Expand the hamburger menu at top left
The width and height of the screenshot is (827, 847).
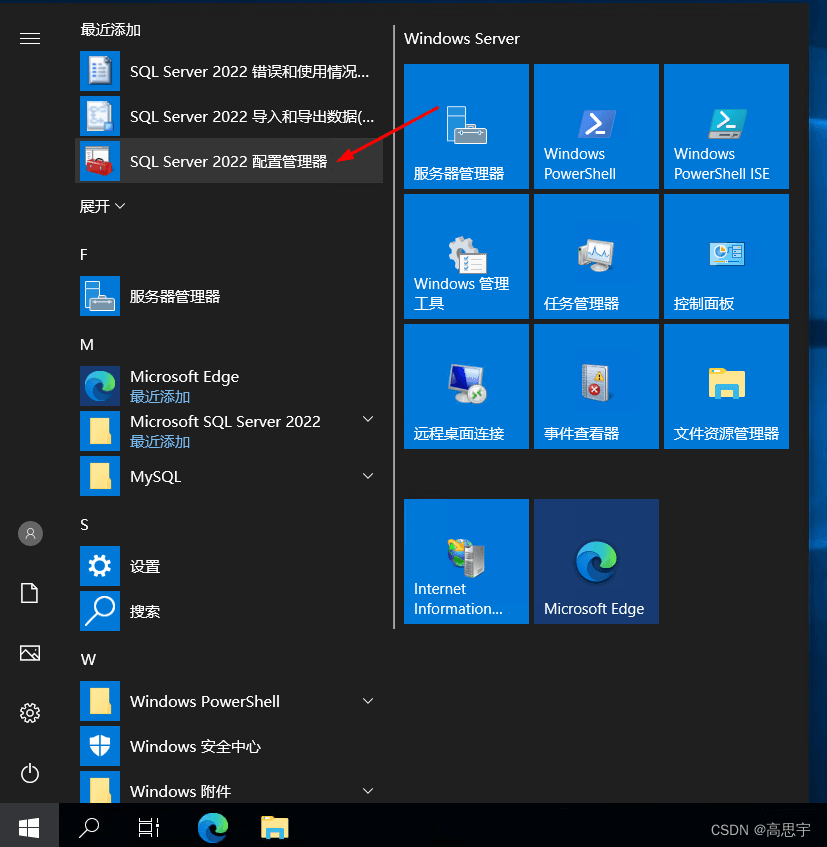(30, 38)
